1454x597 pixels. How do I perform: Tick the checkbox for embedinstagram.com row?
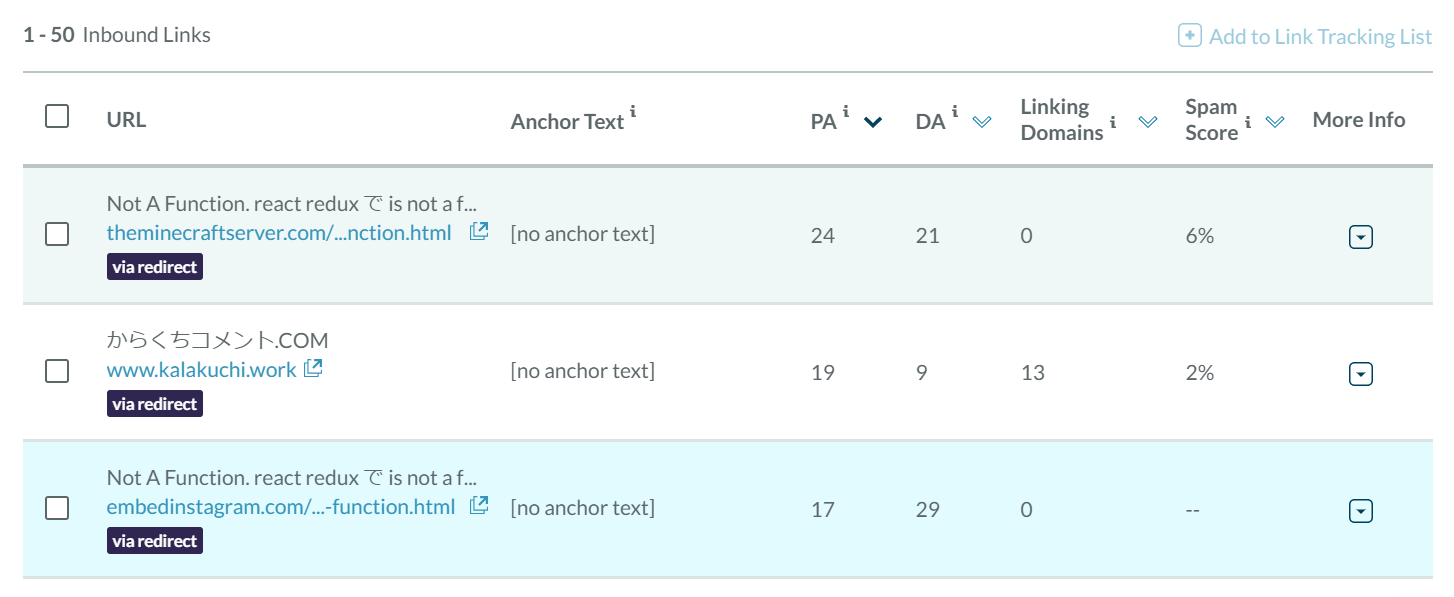coord(57,508)
